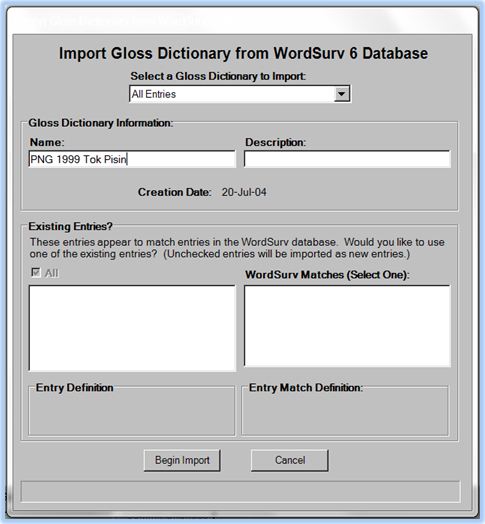This screenshot has width=485, height=524.
Task: Click the Begin Import button
Action: coord(182,460)
